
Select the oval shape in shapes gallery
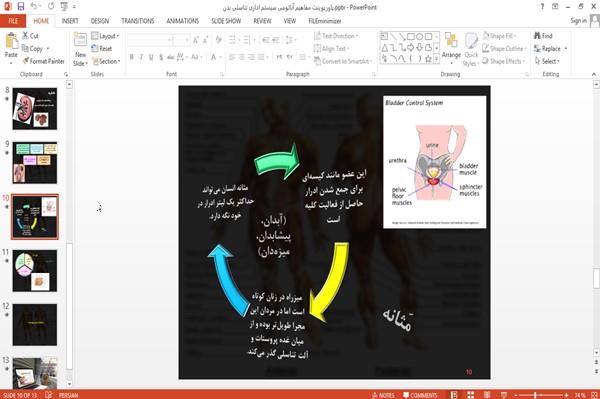point(420,37)
